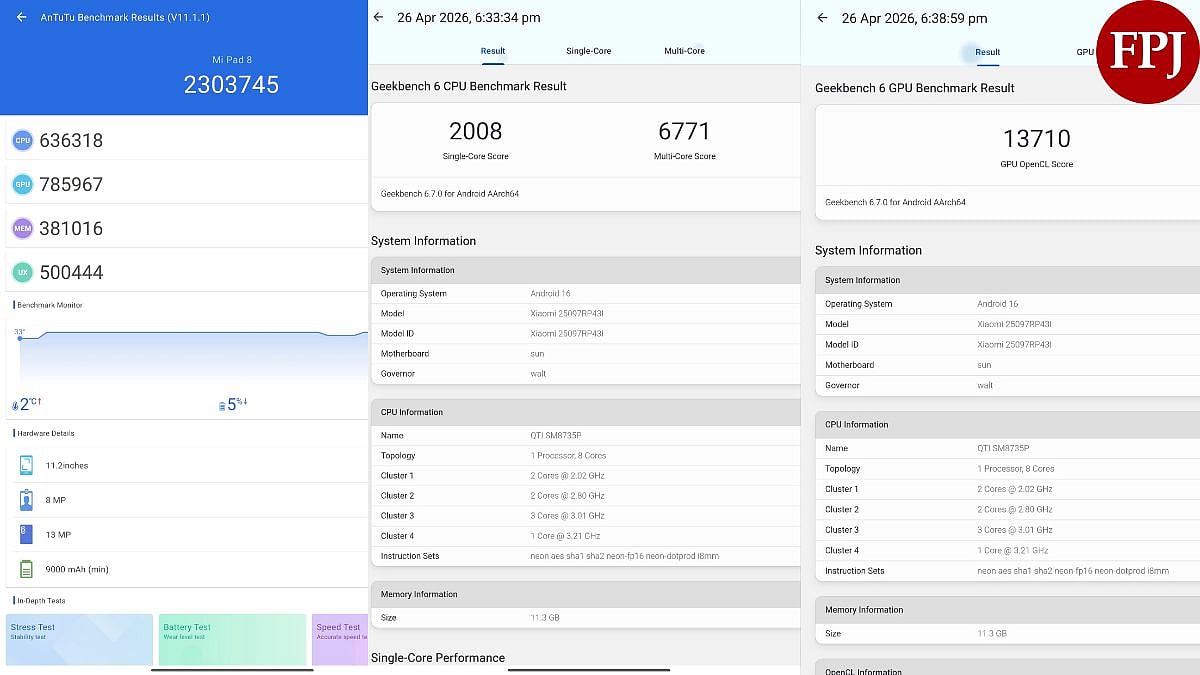
Task: Select Result tab in CPU benchmark
Action: point(493,51)
